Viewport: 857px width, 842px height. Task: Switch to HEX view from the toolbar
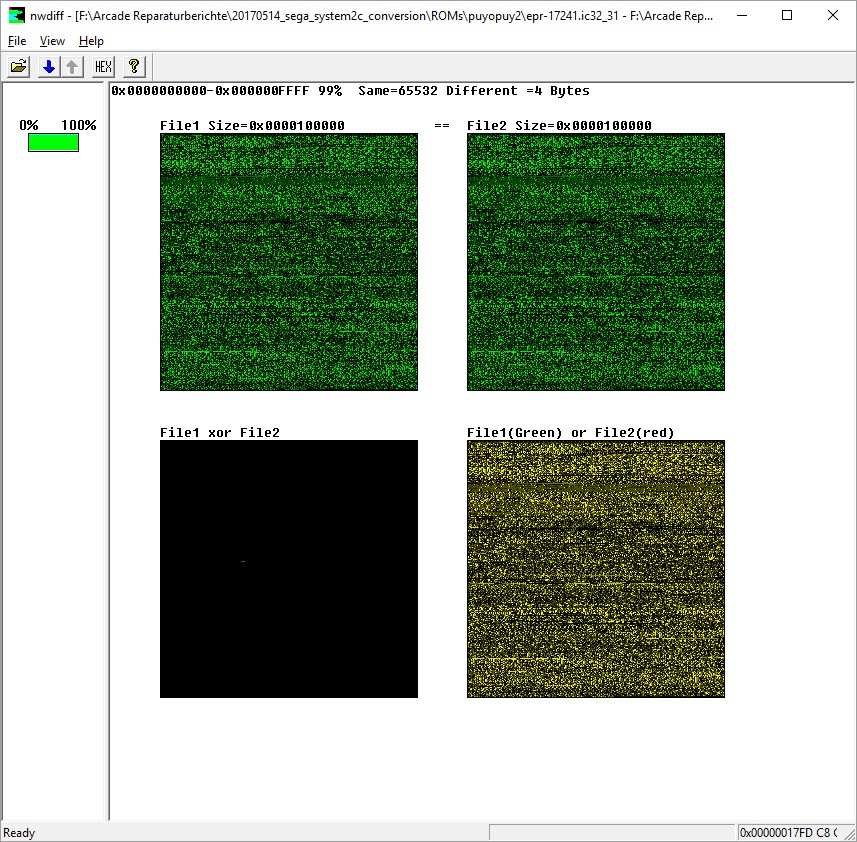click(x=103, y=67)
